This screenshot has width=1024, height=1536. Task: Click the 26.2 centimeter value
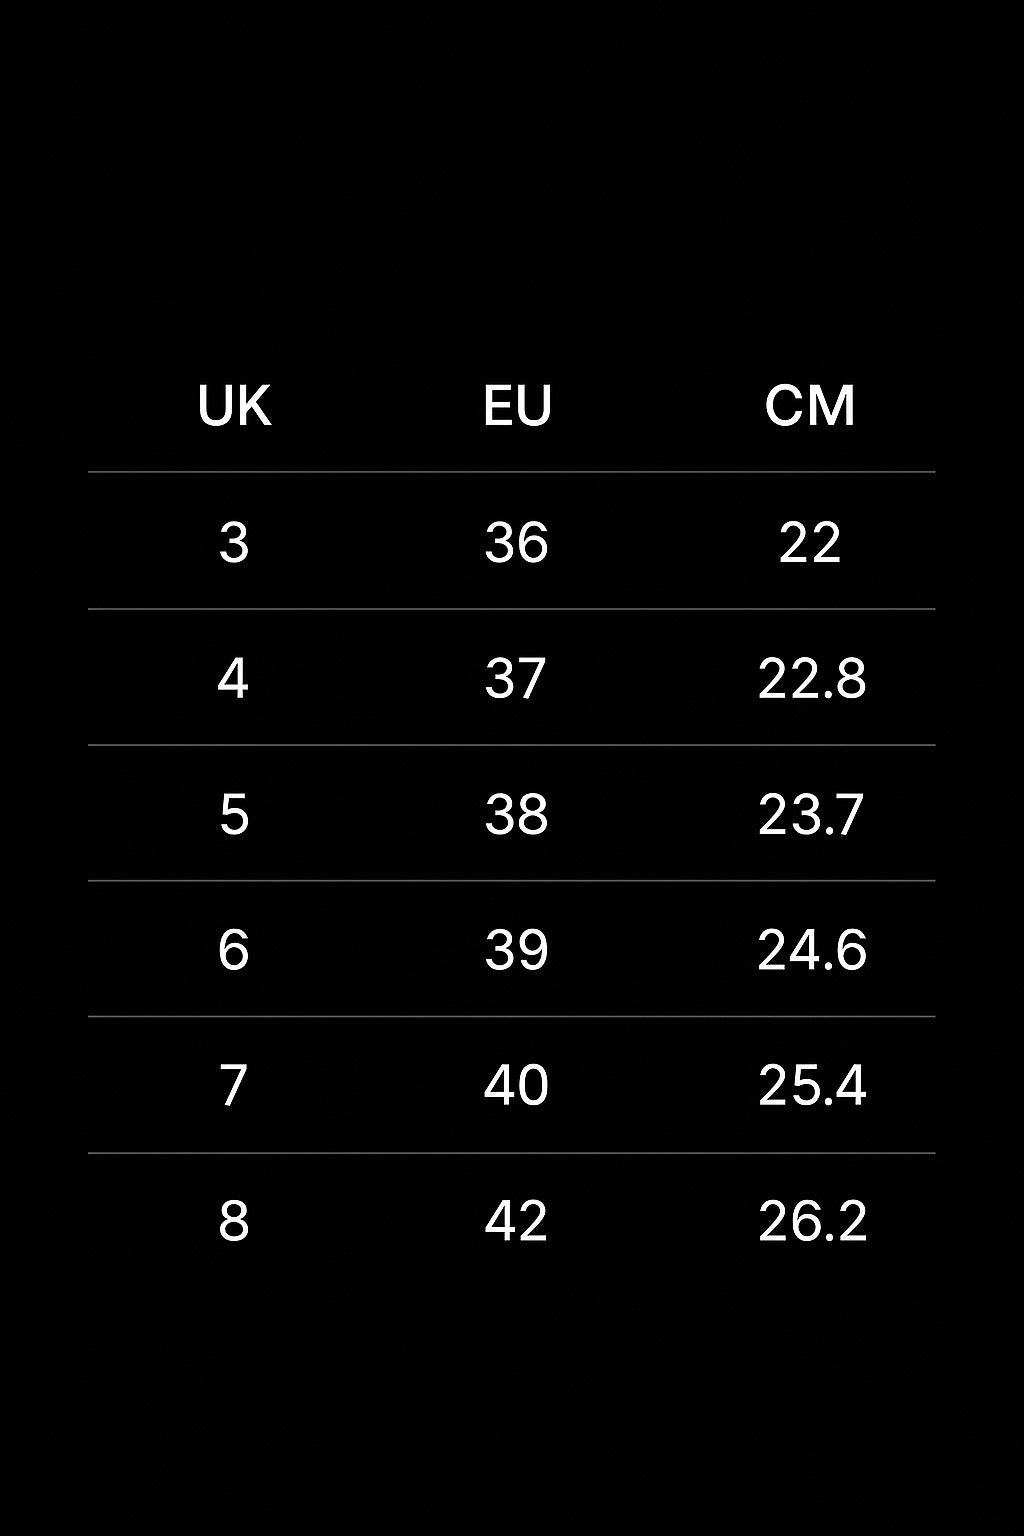coord(811,1222)
